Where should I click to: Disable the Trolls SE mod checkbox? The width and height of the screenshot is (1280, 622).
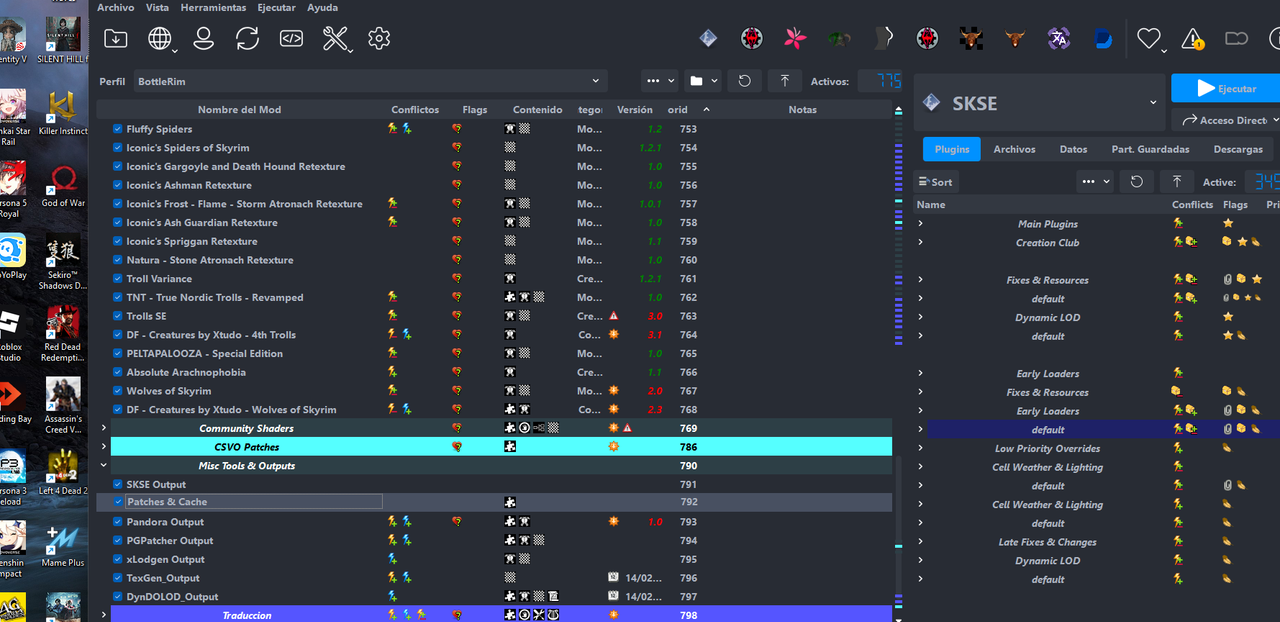tap(118, 316)
